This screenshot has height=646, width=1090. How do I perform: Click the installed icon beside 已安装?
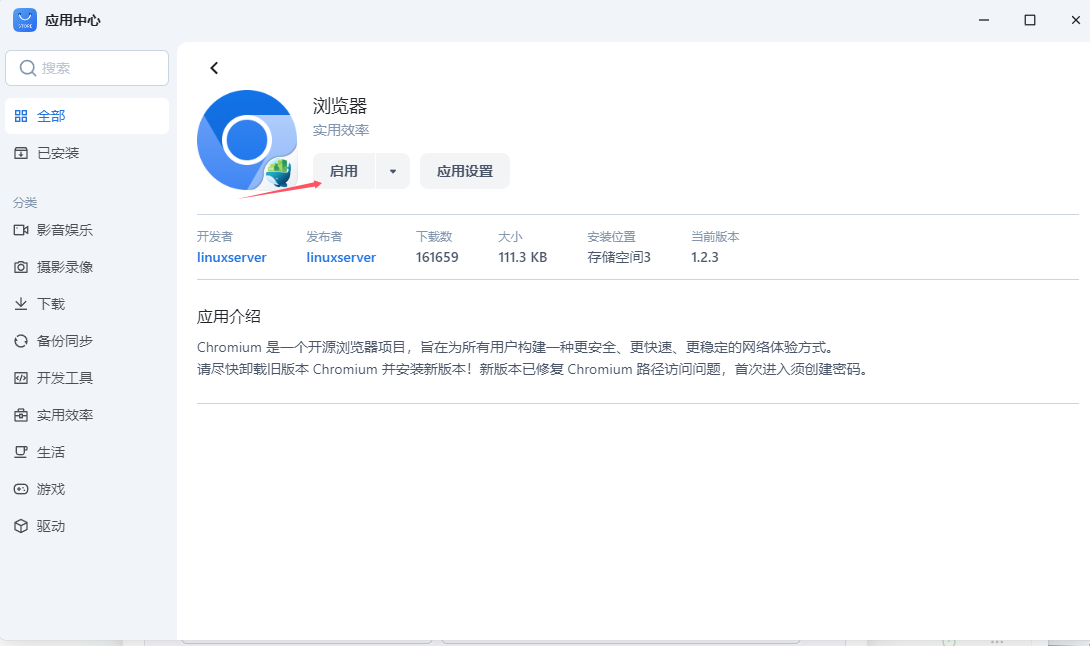21,153
